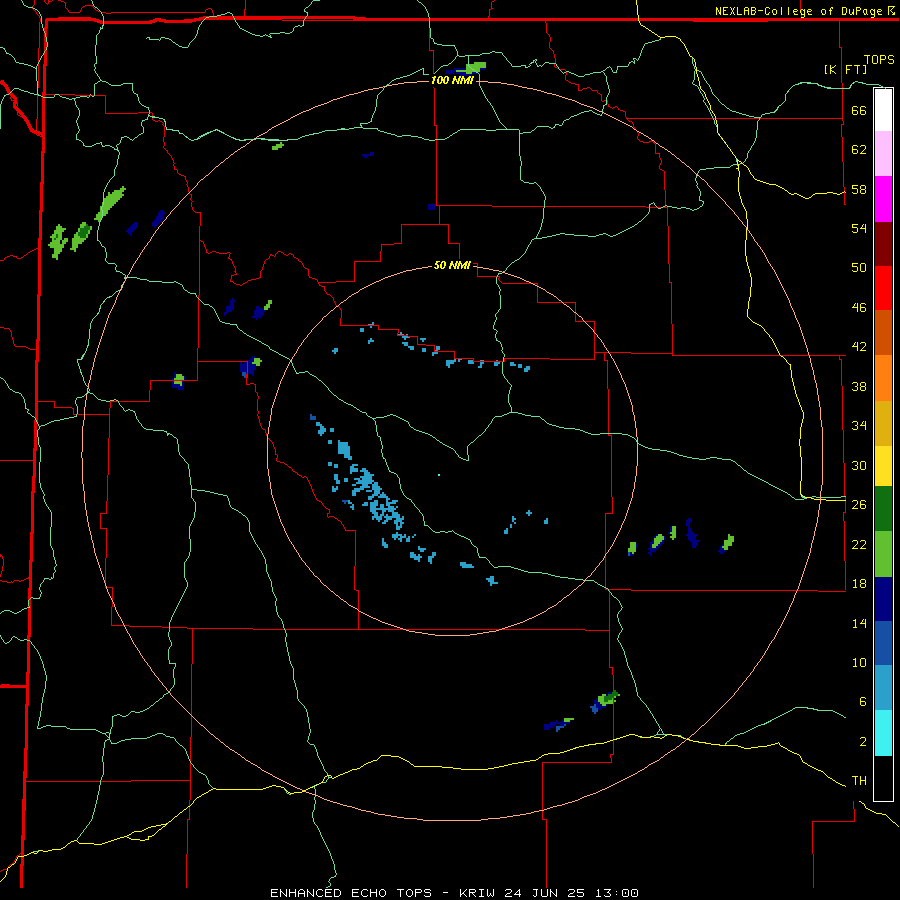
Task: Click the light pink swatch on the scale
Action: [883, 154]
